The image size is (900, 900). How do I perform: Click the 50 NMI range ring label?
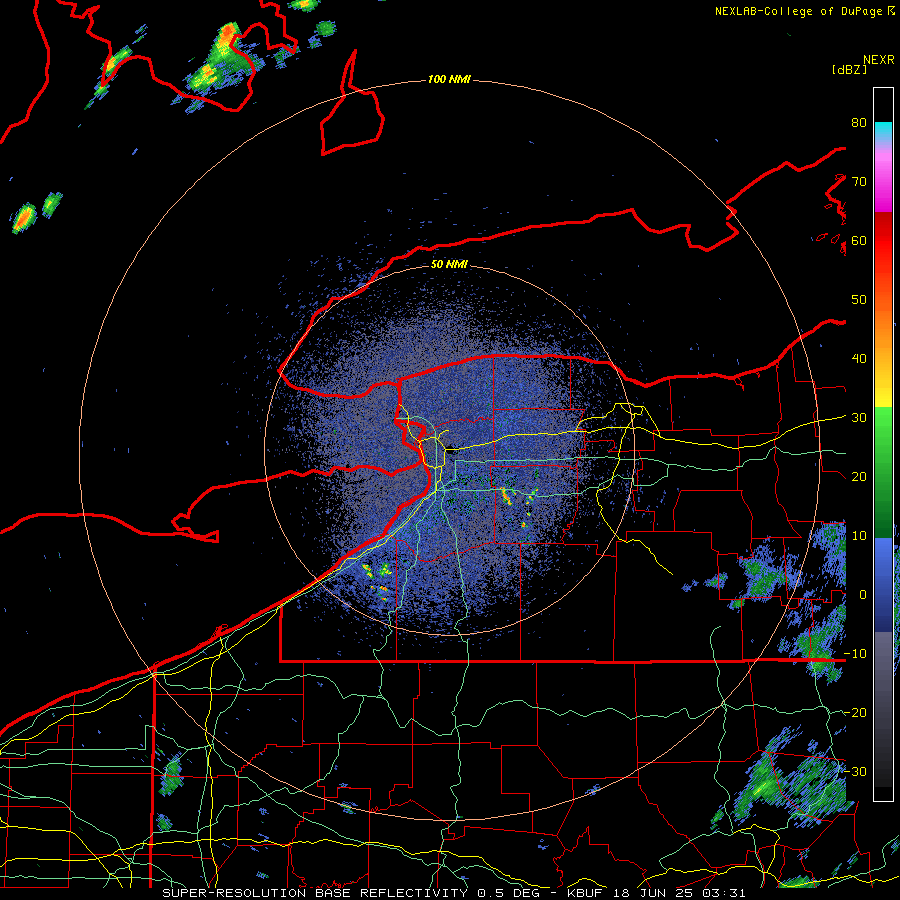(x=449, y=264)
